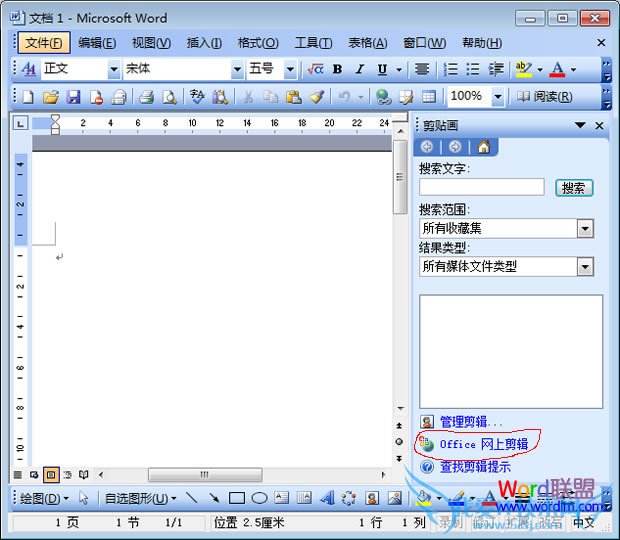Click the Paste clipboard icon
The width and height of the screenshot is (620, 540).
(294, 96)
